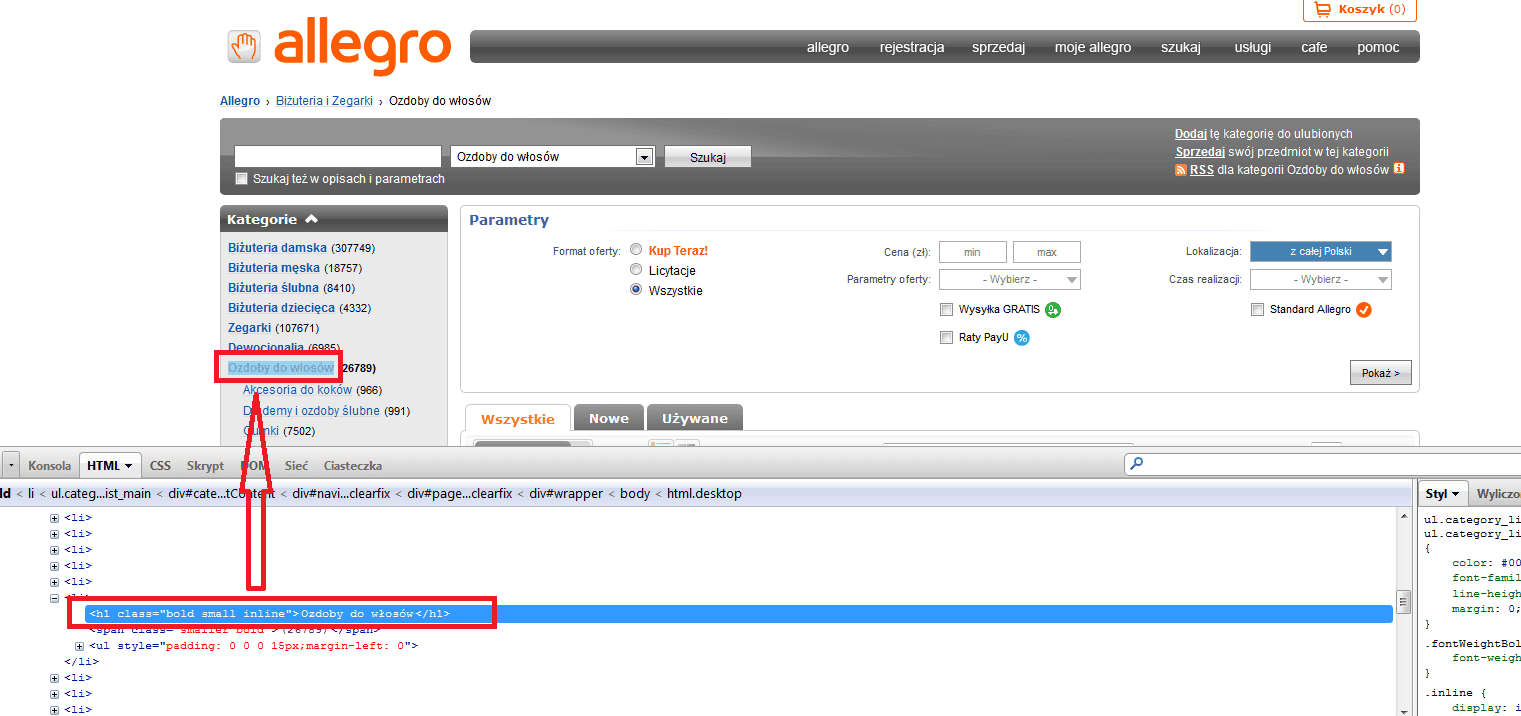Open the 'z całej Polski' location dropdown
Image resolution: width=1521 pixels, height=716 pixels.
pos(1320,252)
